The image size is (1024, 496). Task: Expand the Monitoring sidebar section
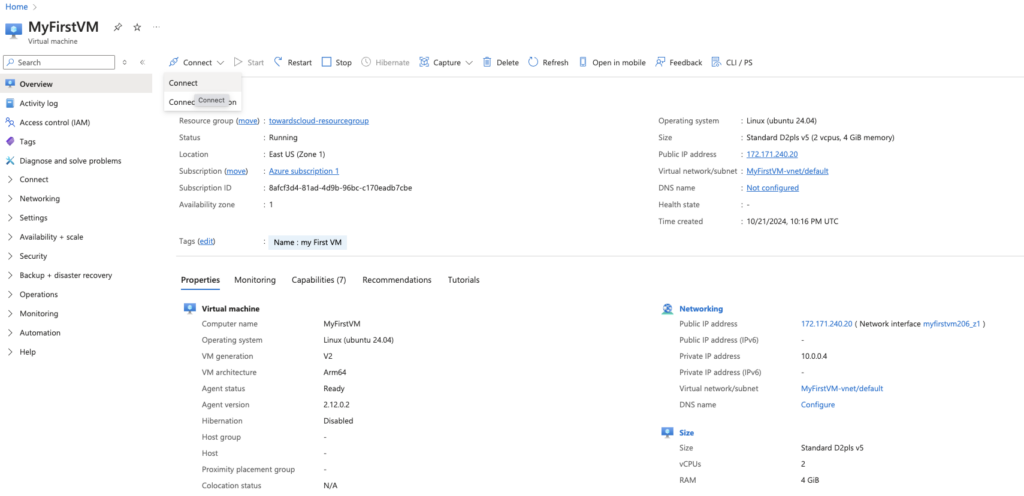(x=10, y=313)
